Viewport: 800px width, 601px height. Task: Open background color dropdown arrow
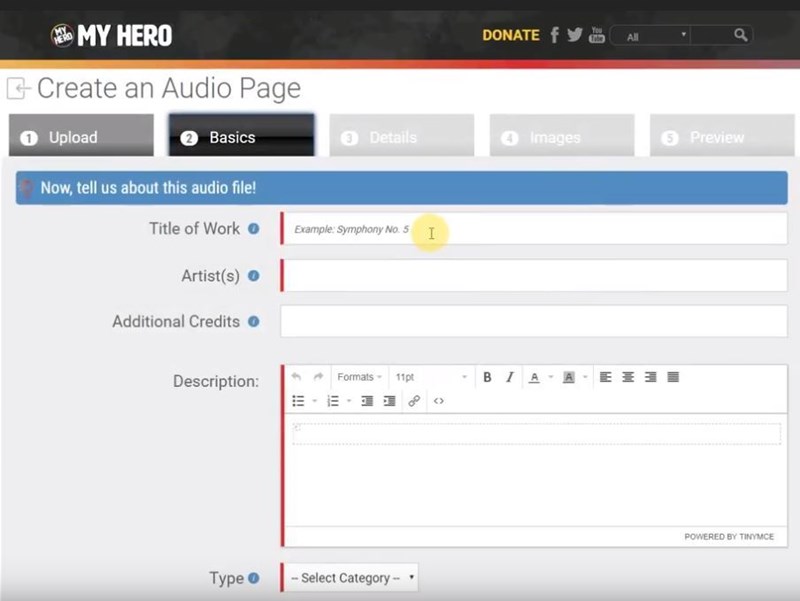coord(585,377)
